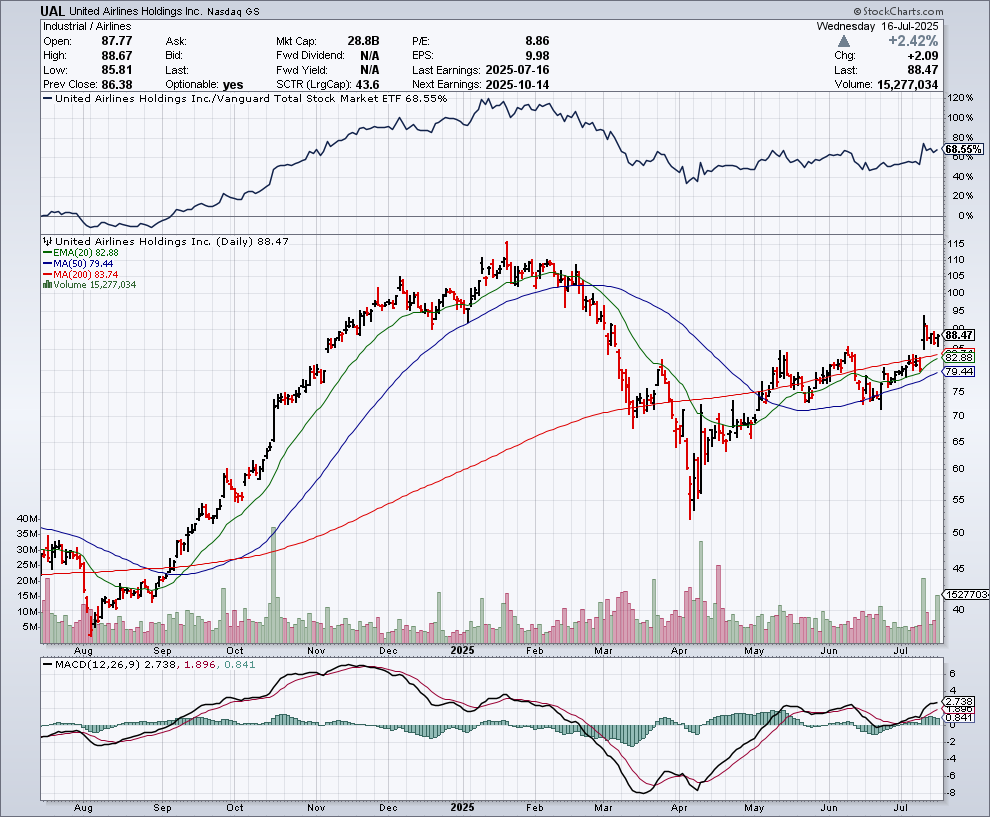Image resolution: width=990 pixels, height=817 pixels.
Task: Click the MACD(12,26,9) indicator legend
Action: (149, 665)
